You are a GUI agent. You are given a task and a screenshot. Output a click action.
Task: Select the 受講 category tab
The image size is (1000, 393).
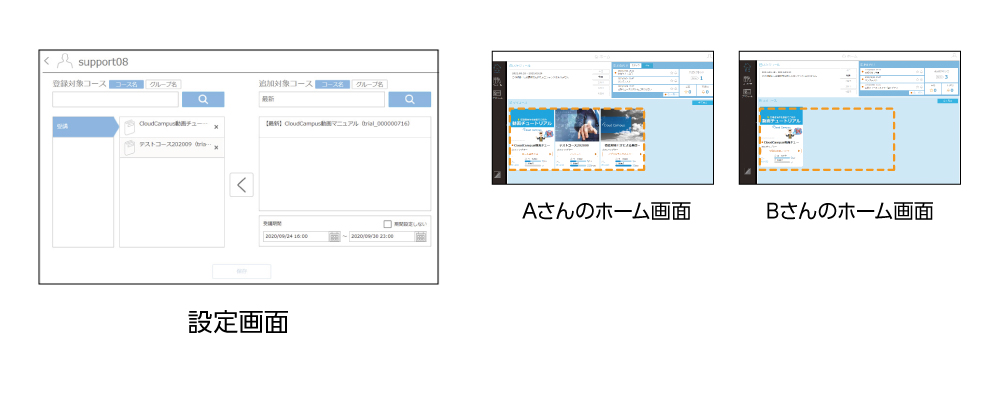pyautogui.click(x=85, y=126)
